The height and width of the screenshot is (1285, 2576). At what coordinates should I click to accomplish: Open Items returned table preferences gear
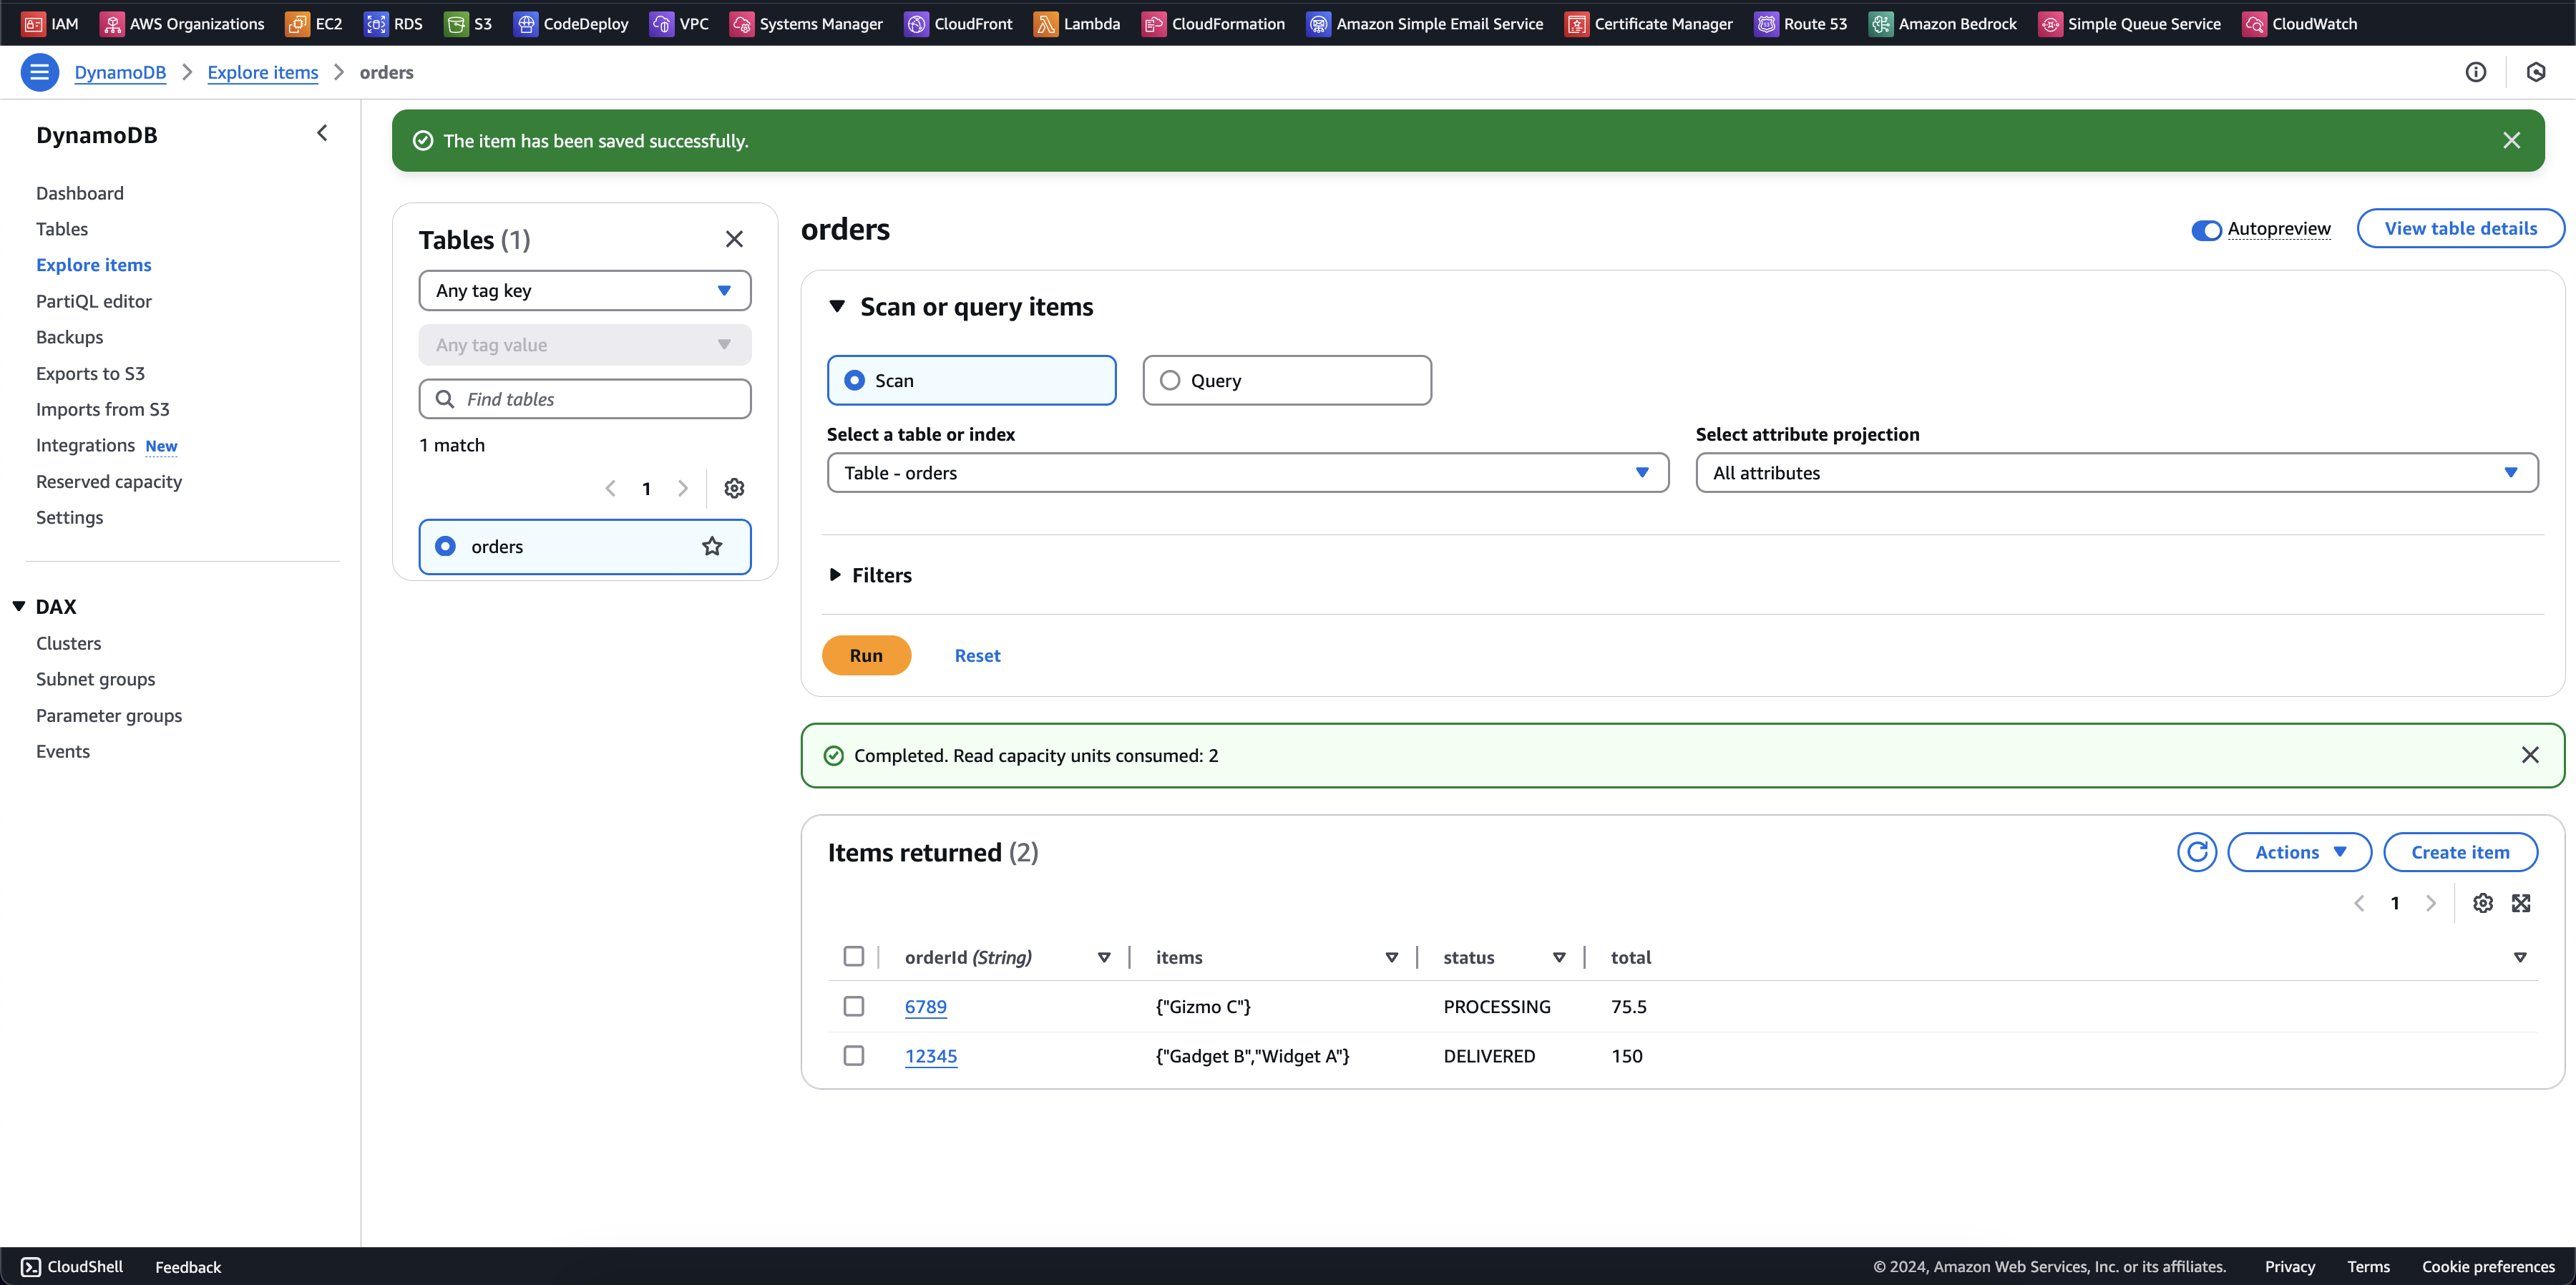pyautogui.click(x=2482, y=903)
